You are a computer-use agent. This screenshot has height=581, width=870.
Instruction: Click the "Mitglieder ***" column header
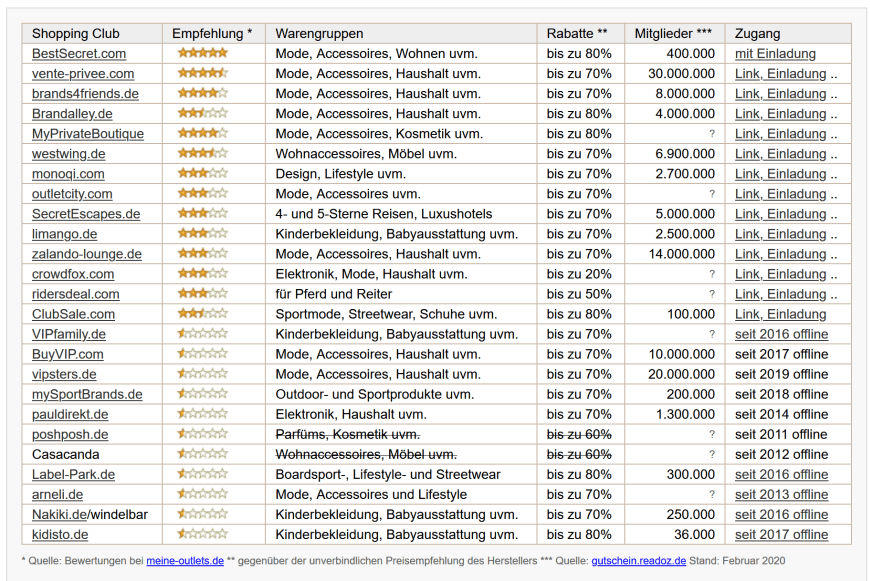tap(673, 34)
